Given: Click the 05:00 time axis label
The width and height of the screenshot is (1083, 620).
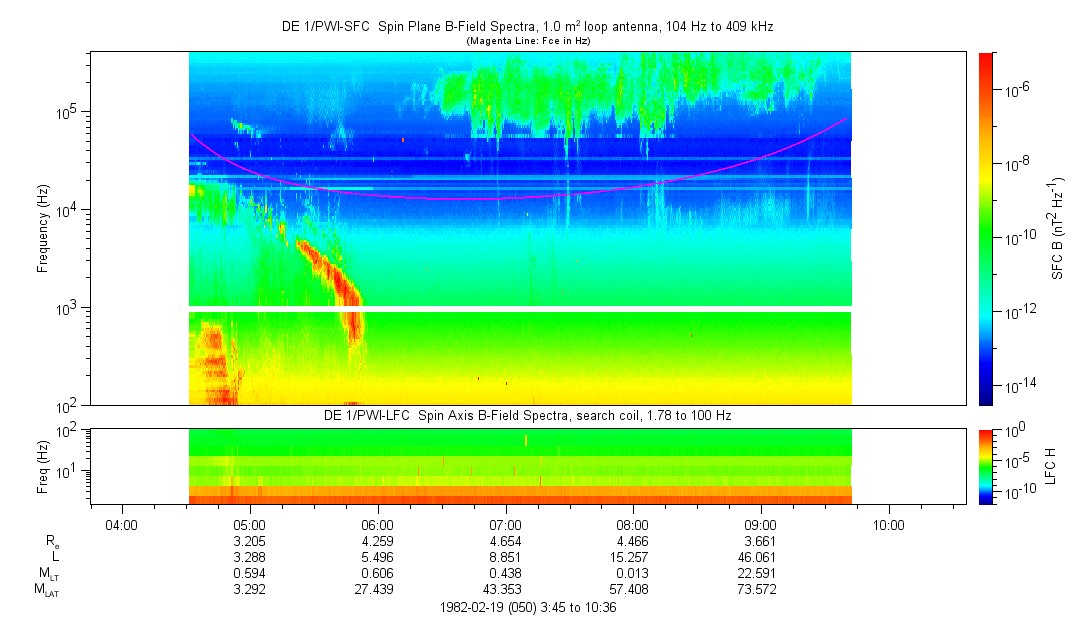Looking at the screenshot, I should [x=249, y=525].
